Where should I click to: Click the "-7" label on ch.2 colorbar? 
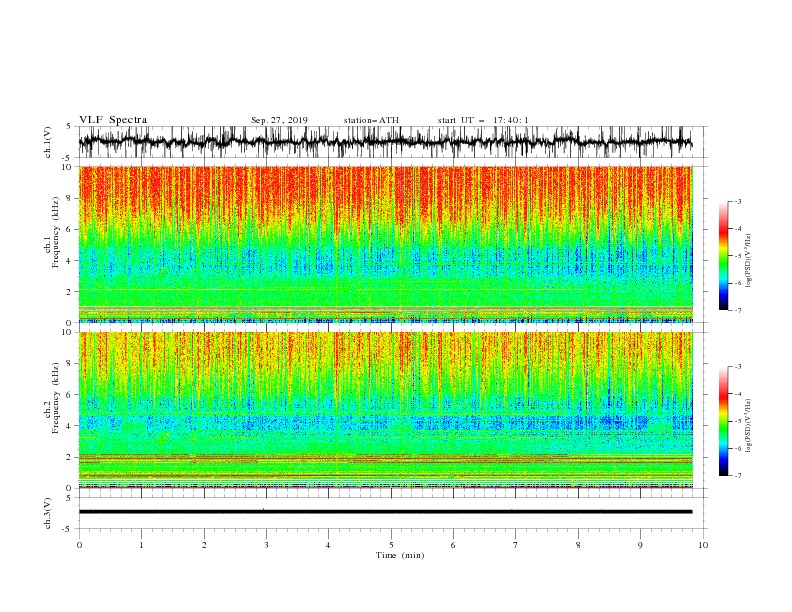(x=738, y=476)
